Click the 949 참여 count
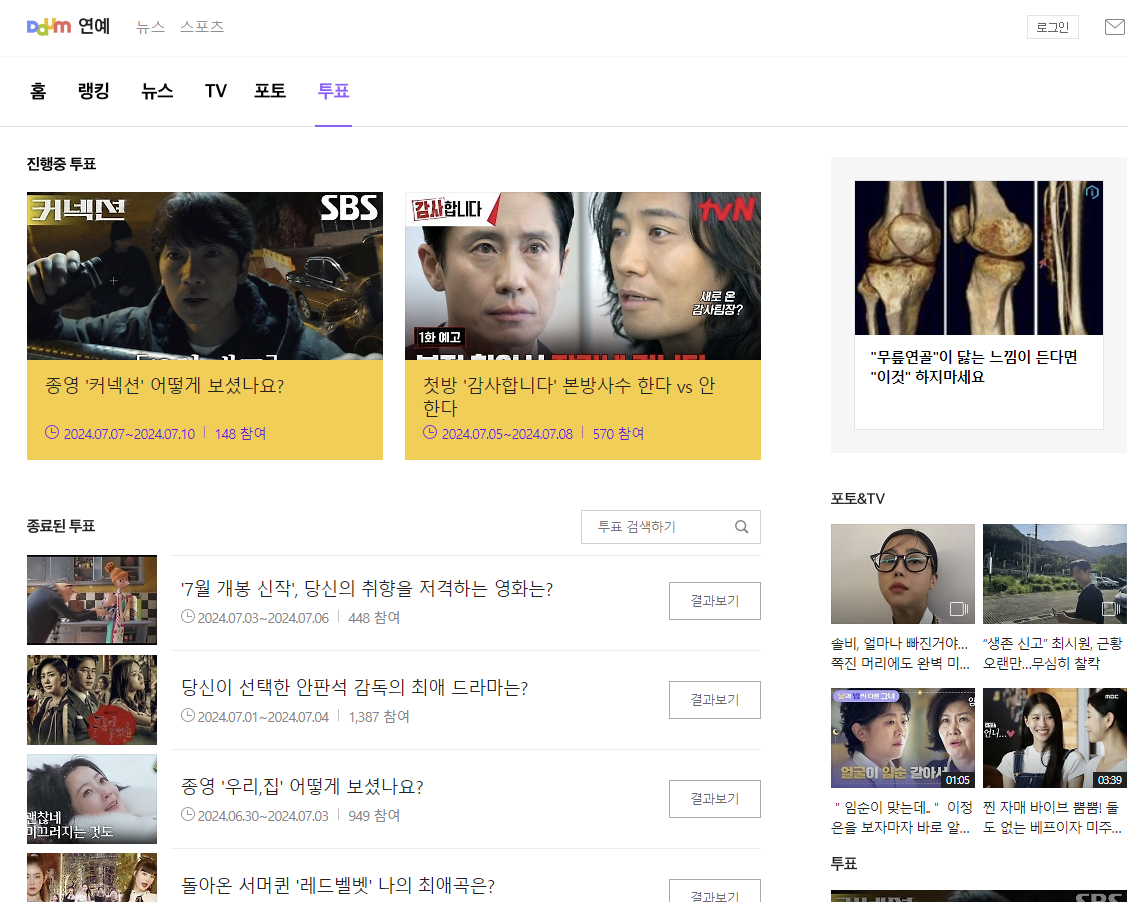Image resolution: width=1128 pixels, height=902 pixels. pos(374,816)
